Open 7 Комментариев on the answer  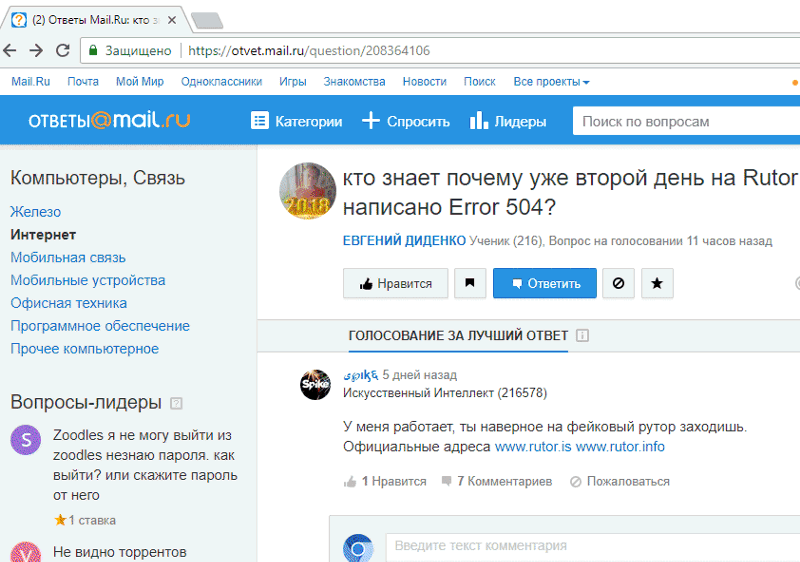tap(497, 481)
